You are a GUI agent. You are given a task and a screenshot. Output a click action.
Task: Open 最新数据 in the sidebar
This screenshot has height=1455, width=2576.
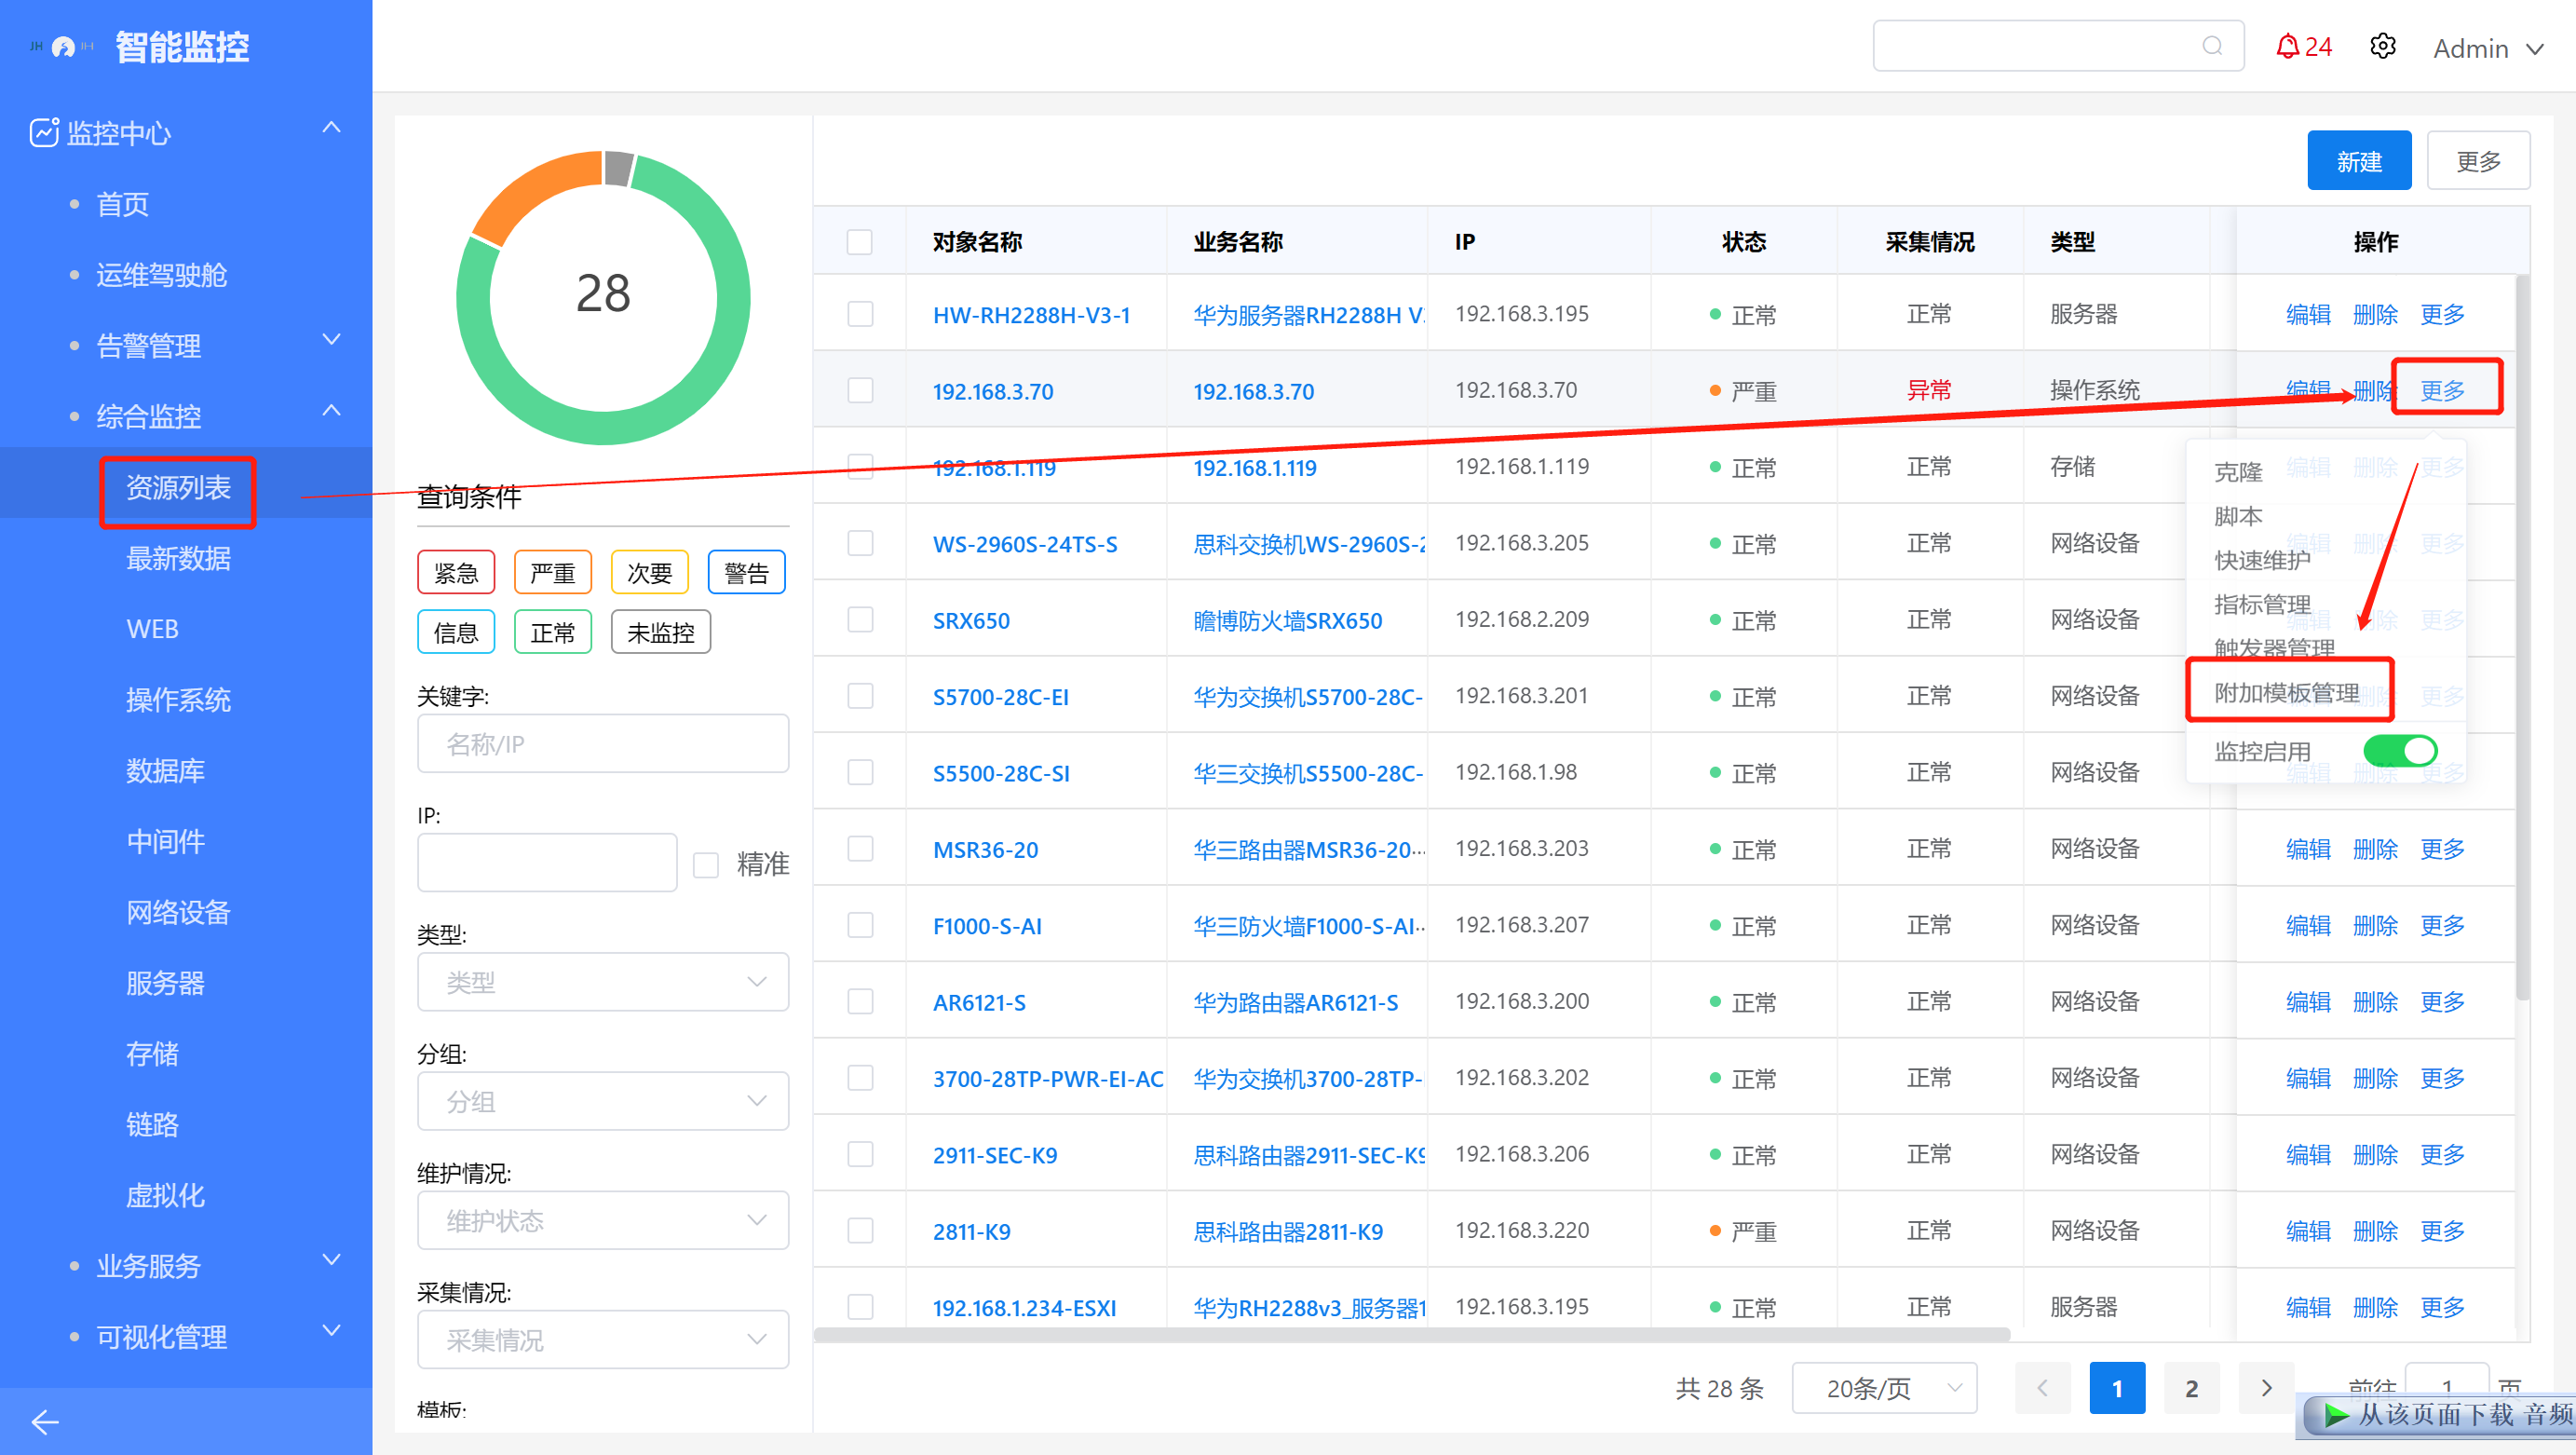click(x=178, y=558)
